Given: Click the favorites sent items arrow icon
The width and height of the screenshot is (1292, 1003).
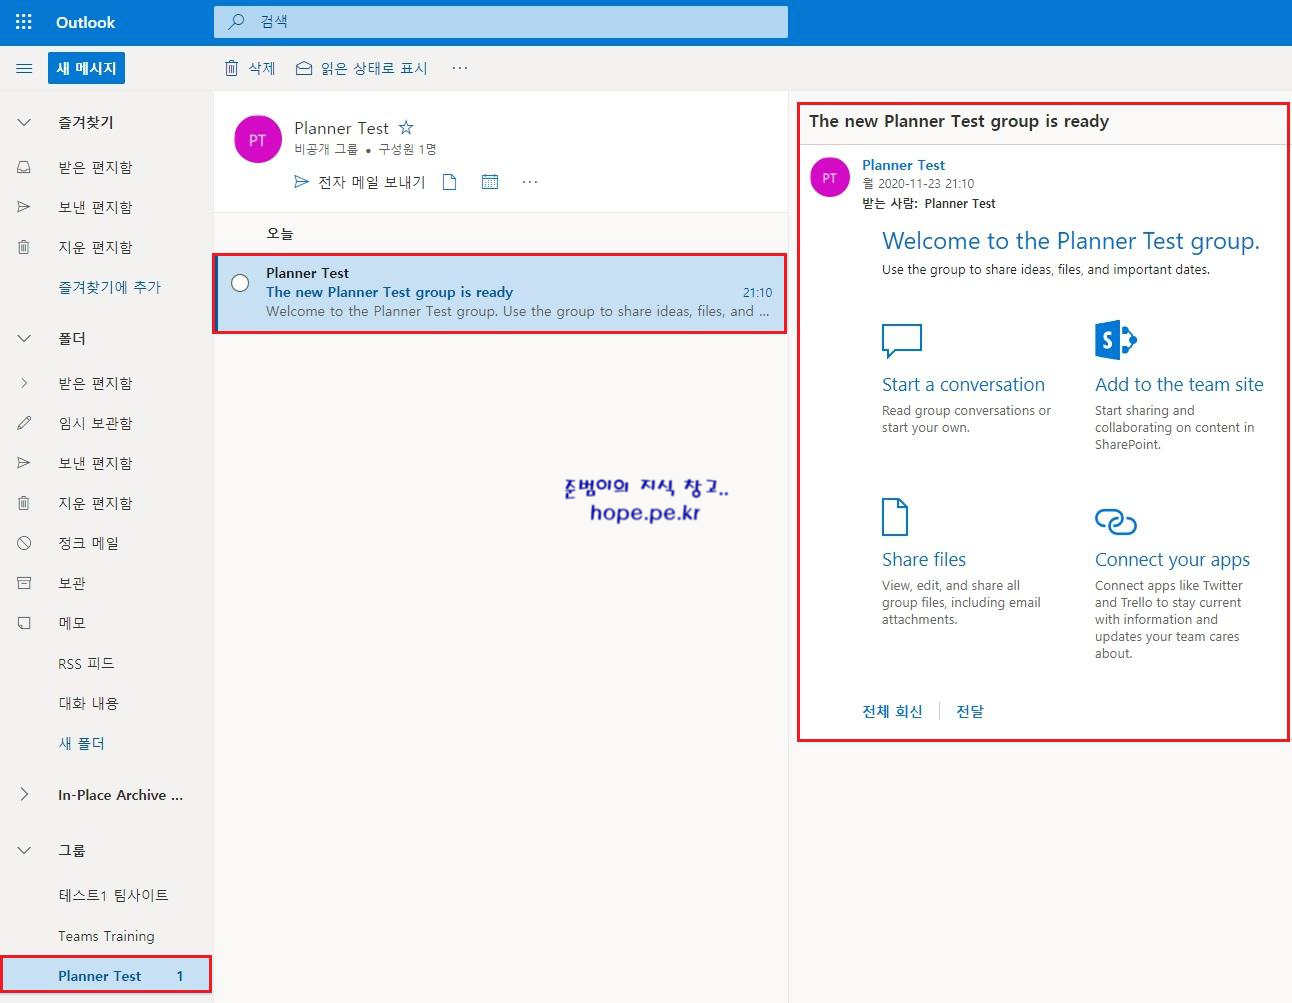Looking at the screenshot, I should [24, 207].
